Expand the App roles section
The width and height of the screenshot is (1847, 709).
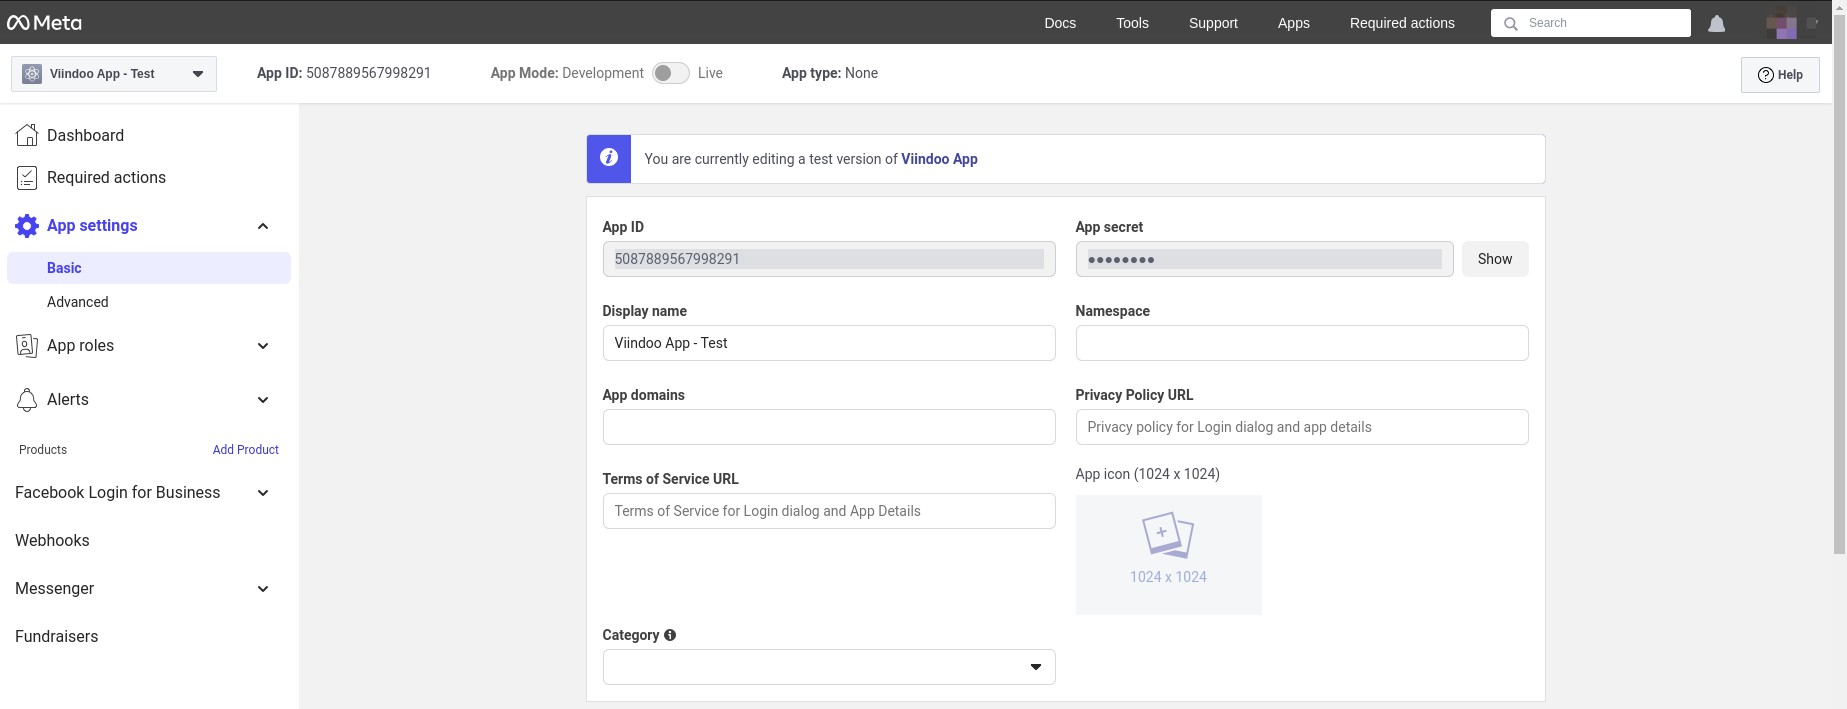(x=263, y=346)
